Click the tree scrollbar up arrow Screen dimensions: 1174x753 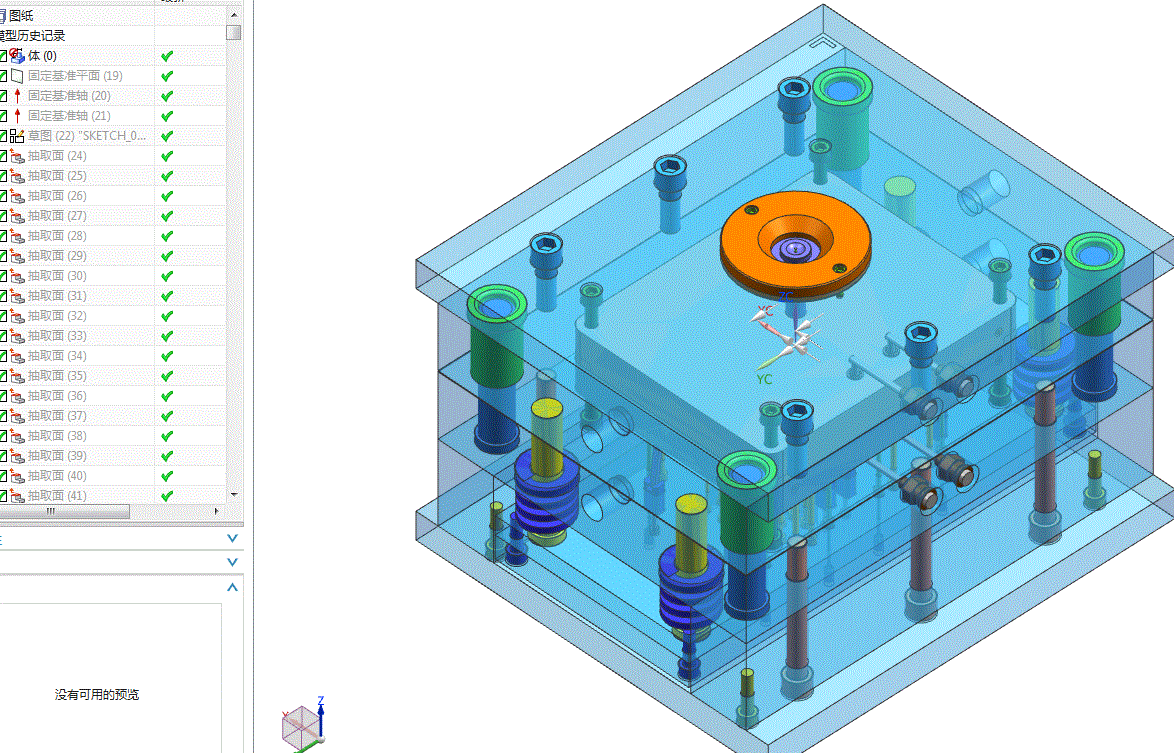point(234,15)
